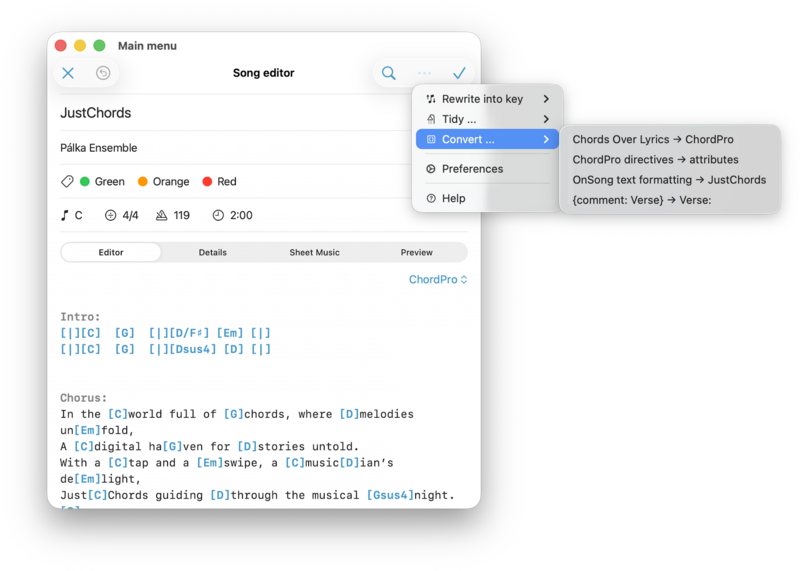
Task: Switch to the Editor tab
Action: (111, 253)
